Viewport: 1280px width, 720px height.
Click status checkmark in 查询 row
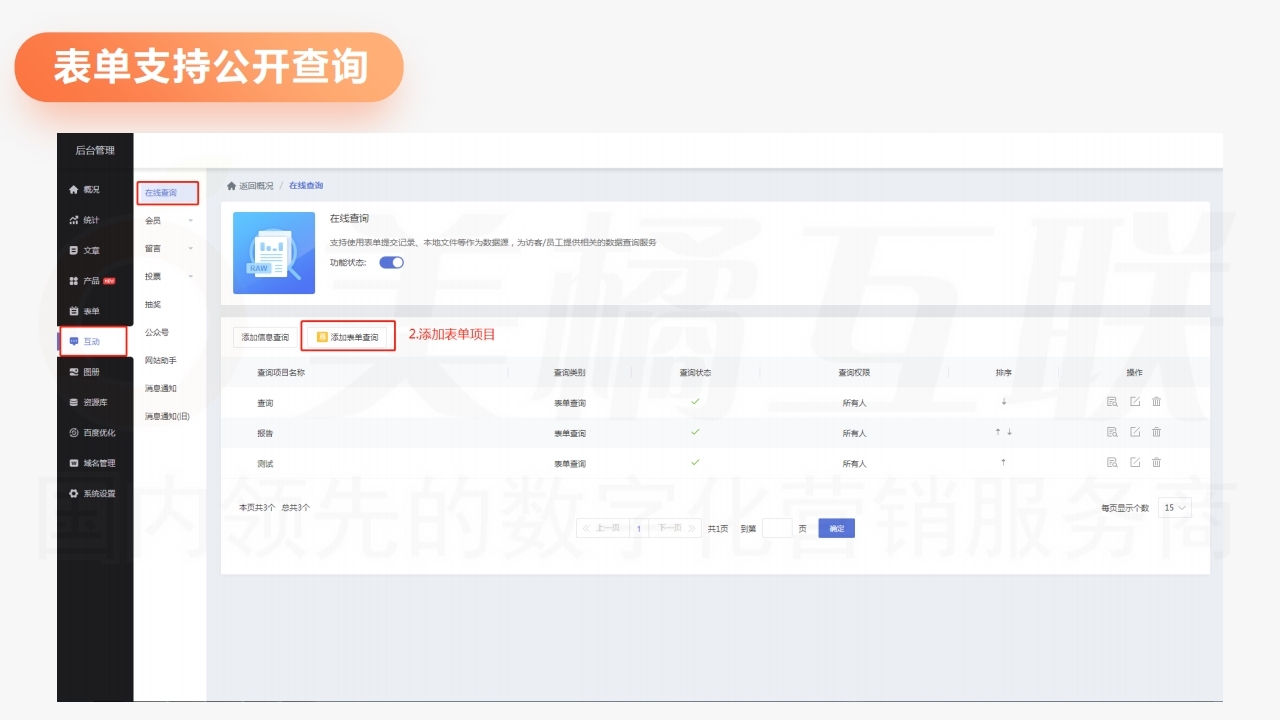tap(695, 401)
